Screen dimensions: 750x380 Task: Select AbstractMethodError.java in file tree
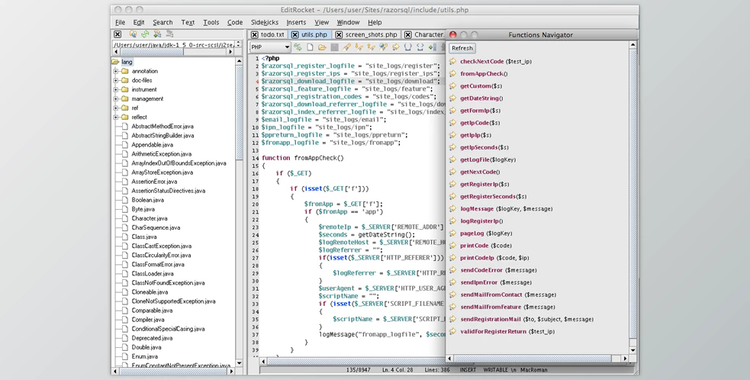162,126
